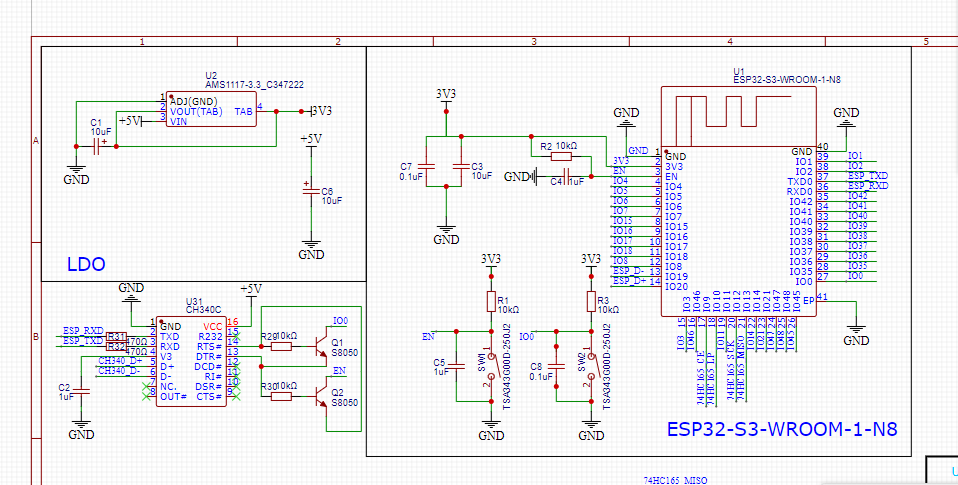This screenshot has height=485, width=958.
Task: Click ESP_RXD net label left of CH340C
Action: (x=84, y=331)
